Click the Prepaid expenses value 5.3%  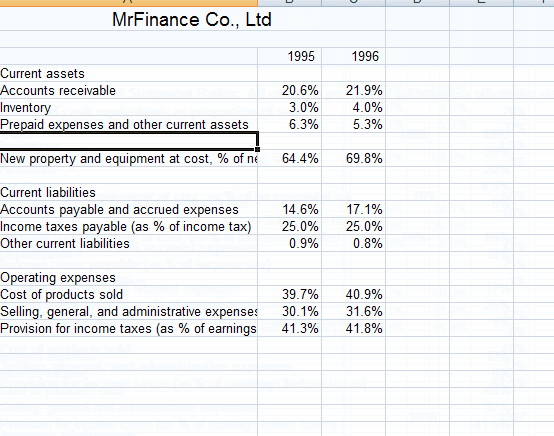354,124
